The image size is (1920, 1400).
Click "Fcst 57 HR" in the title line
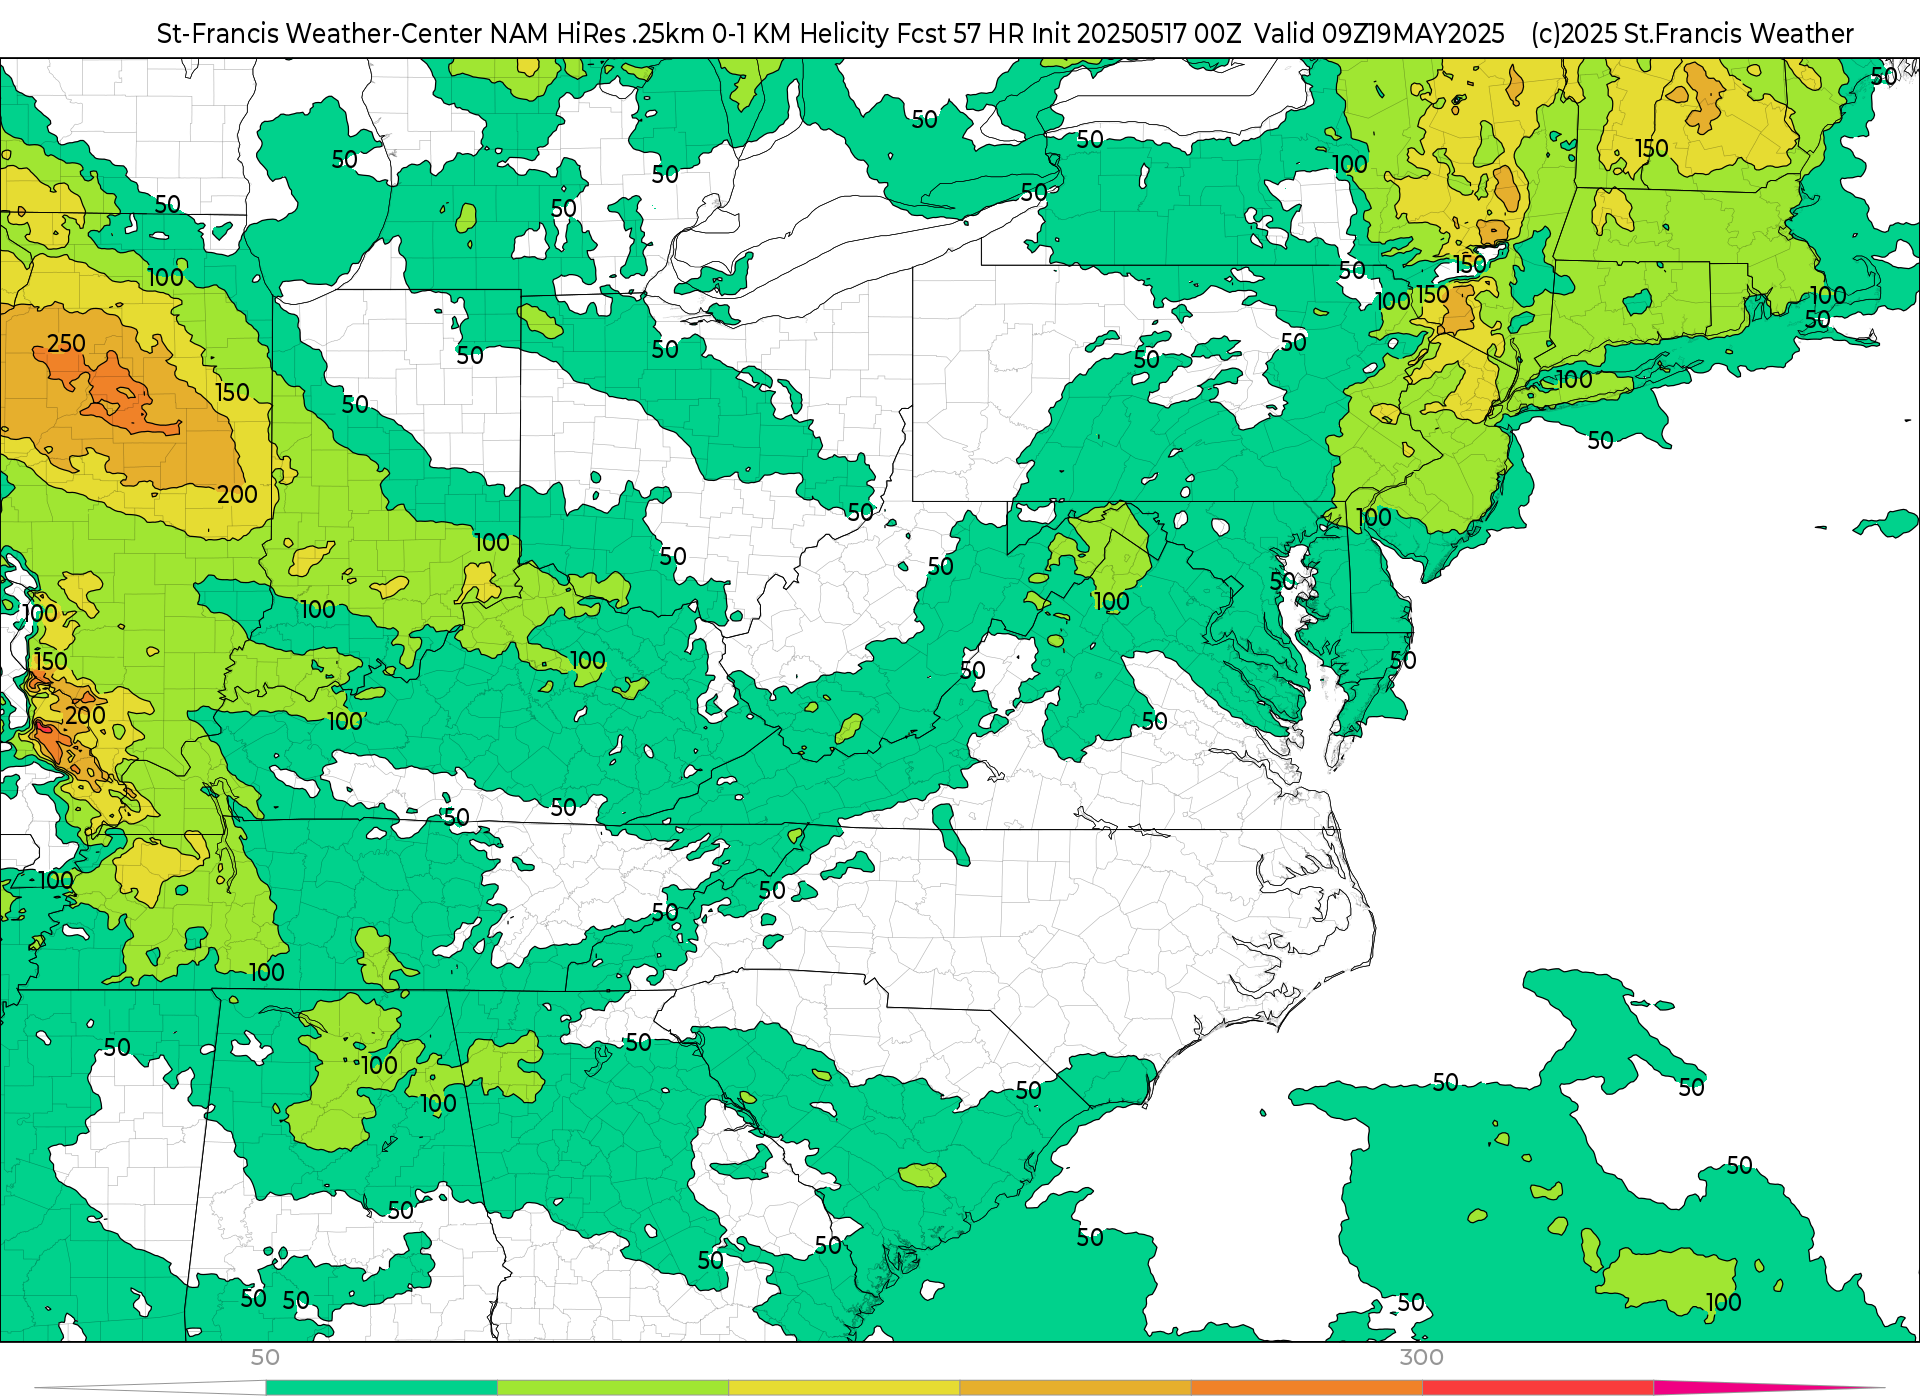coord(962,34)
